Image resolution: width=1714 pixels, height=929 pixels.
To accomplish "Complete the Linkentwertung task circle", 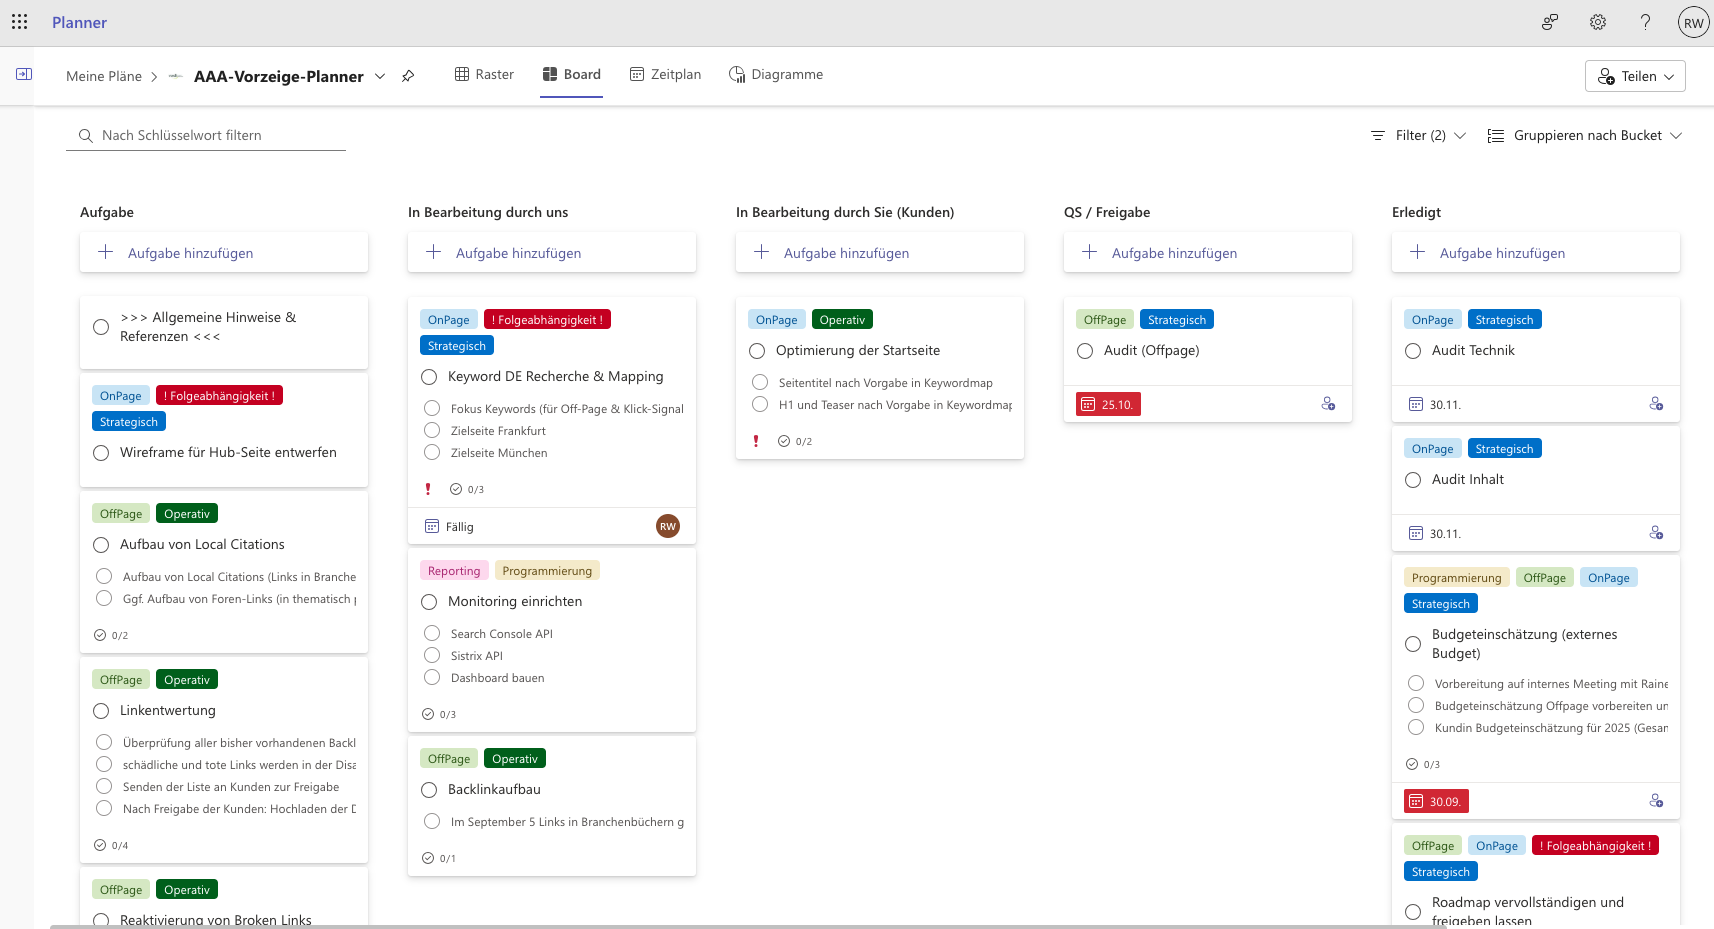I will 101,711.
